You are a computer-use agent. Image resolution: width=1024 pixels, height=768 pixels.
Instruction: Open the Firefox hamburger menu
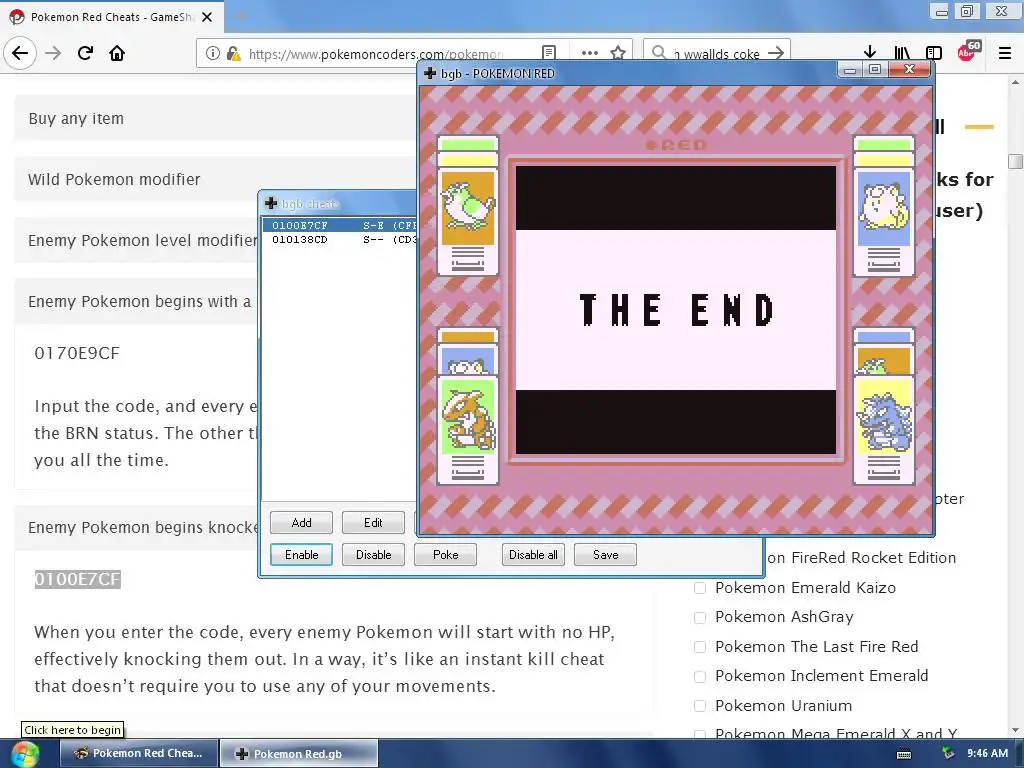(1004, 53)
